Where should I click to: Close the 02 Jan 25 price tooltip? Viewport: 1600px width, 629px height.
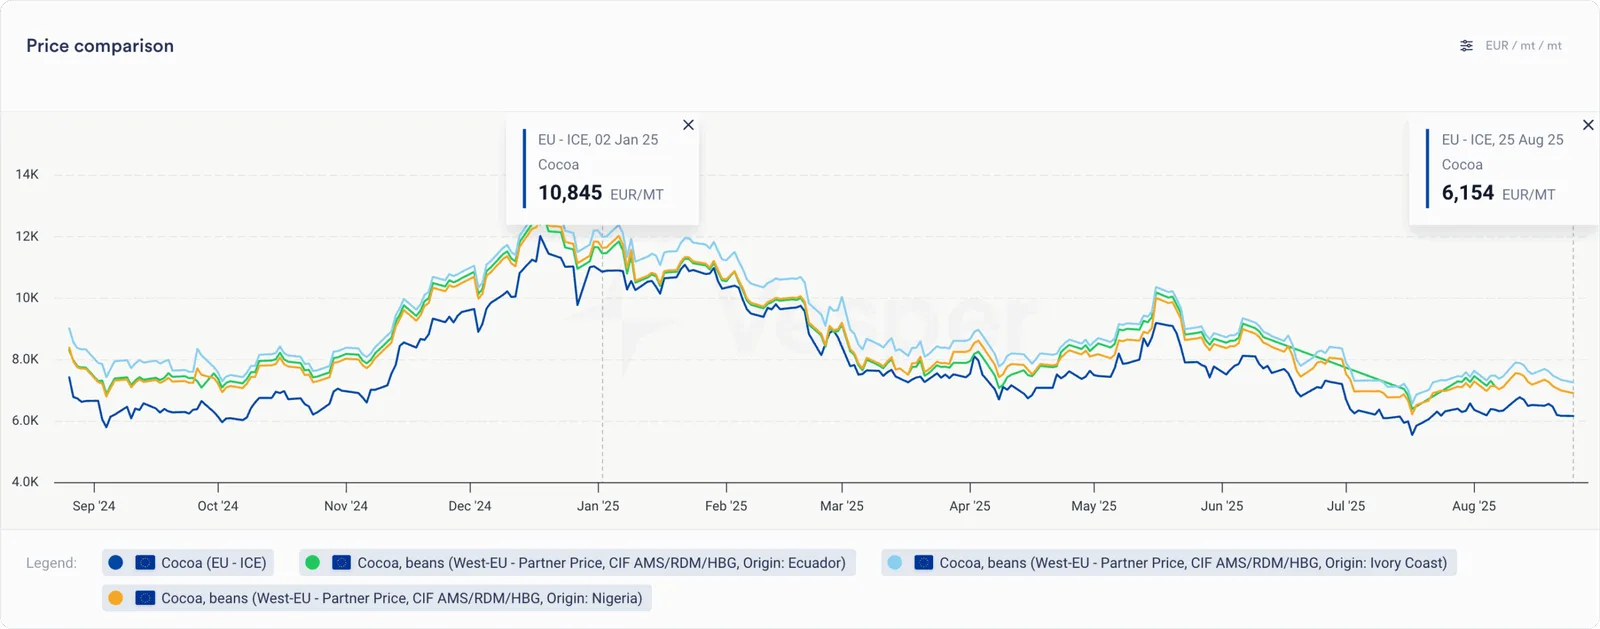688,125
